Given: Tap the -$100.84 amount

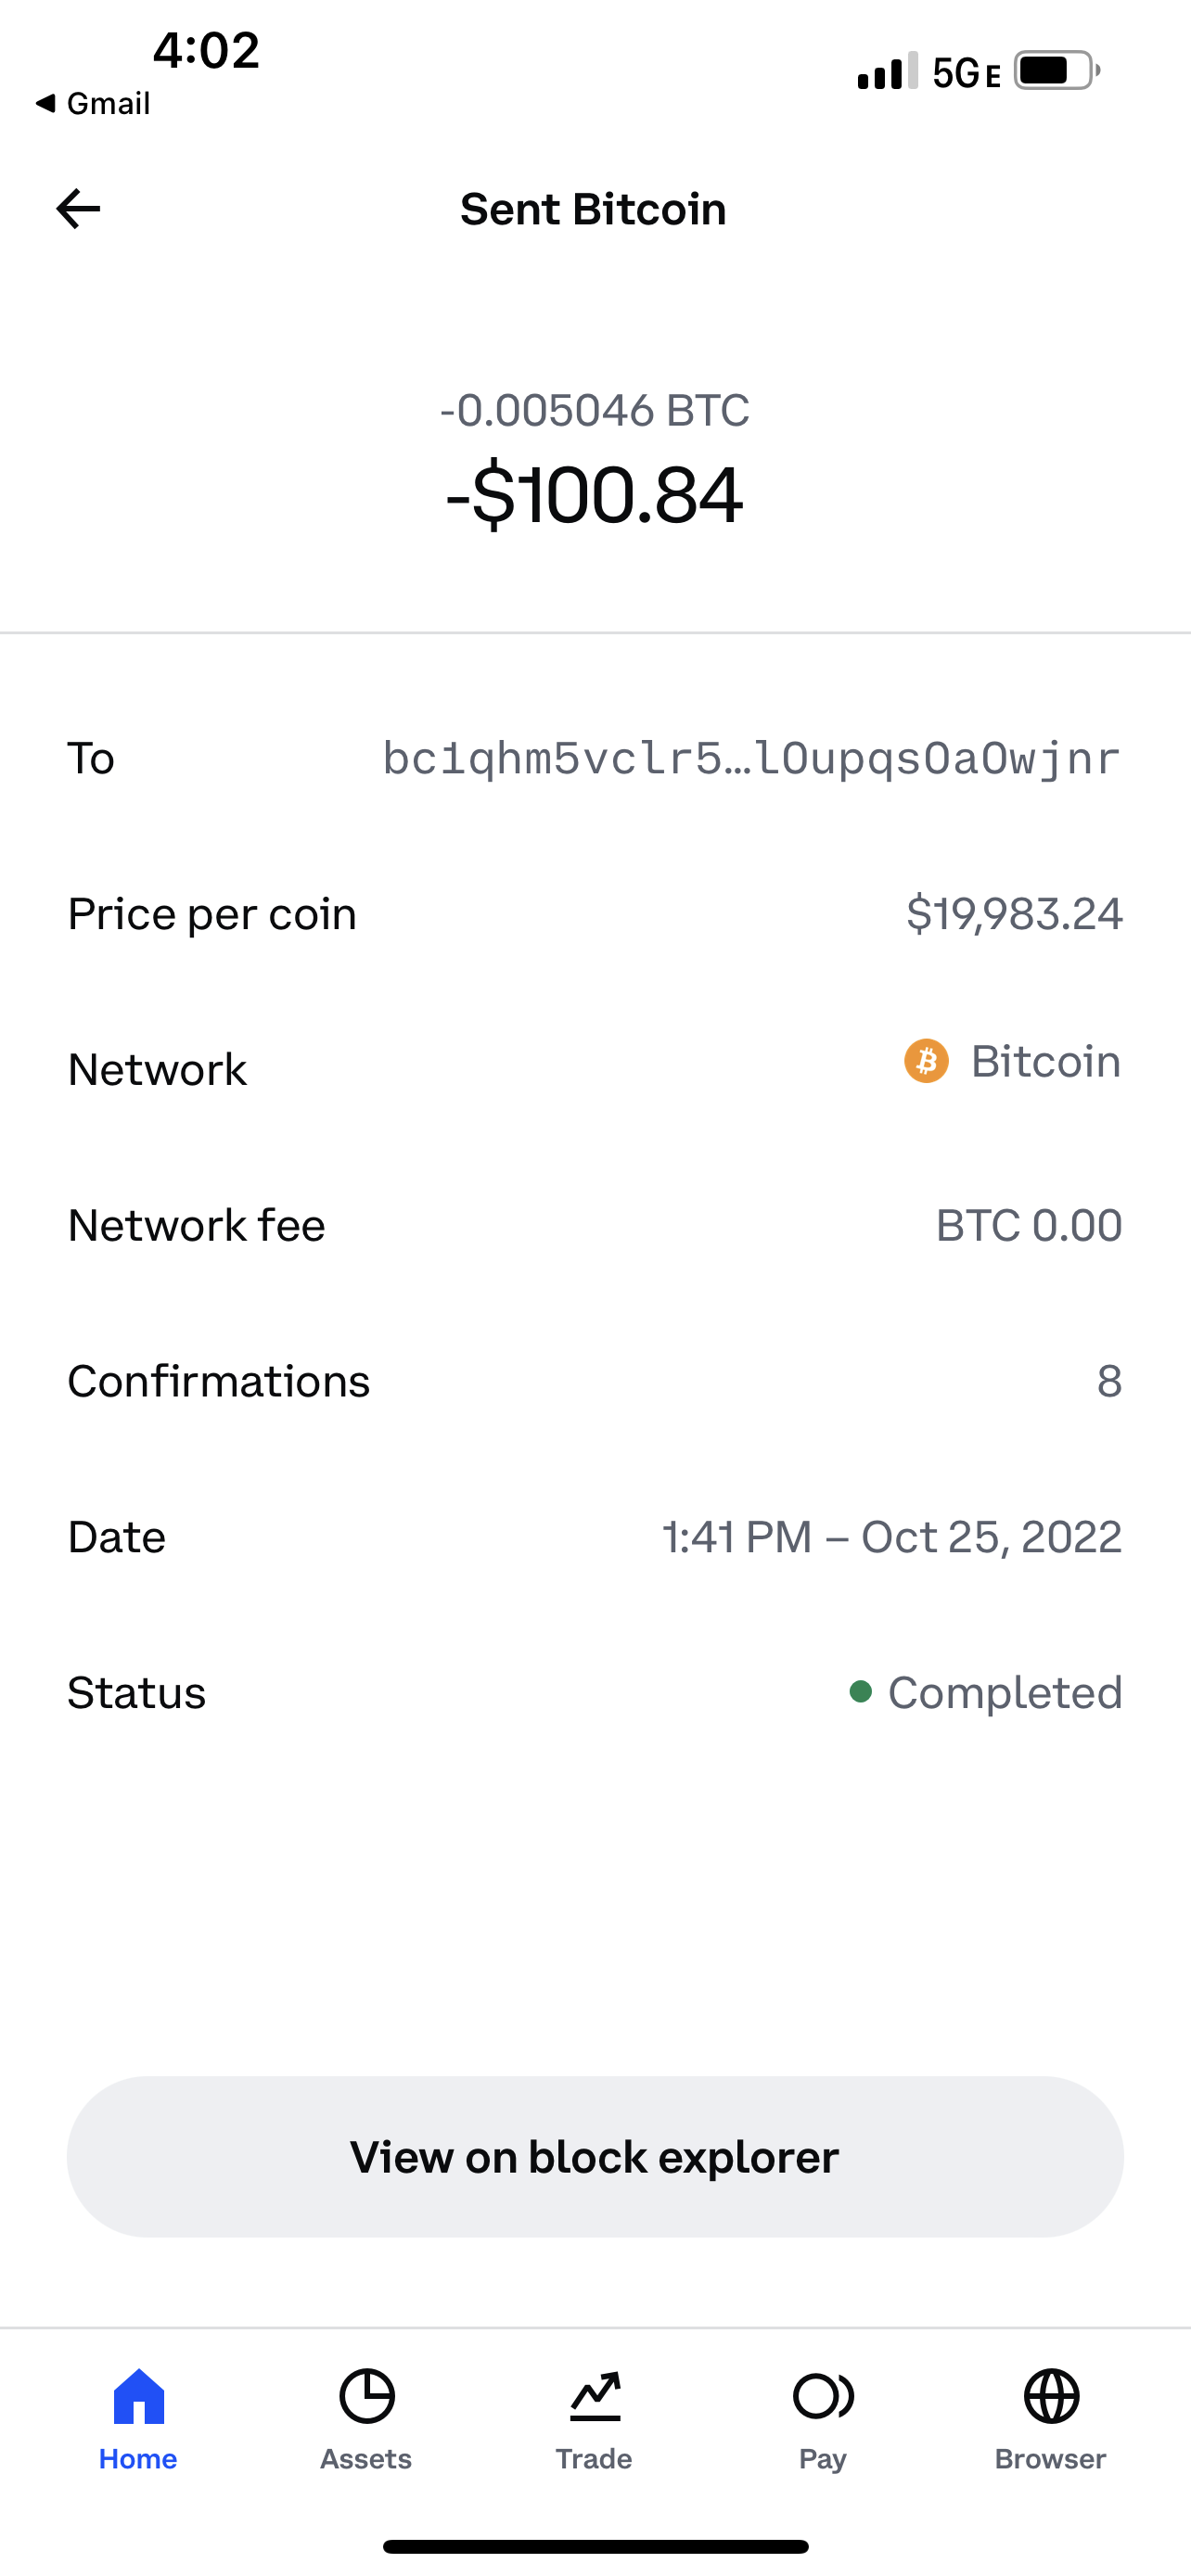Looking at the screenshot, I should click(x=595, y=496).
